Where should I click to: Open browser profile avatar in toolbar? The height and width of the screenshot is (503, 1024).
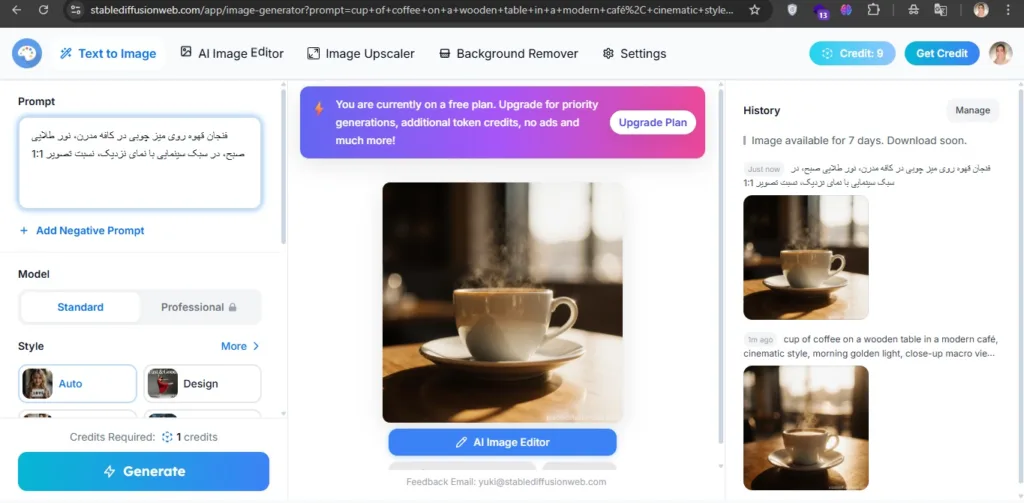point(981,10)
